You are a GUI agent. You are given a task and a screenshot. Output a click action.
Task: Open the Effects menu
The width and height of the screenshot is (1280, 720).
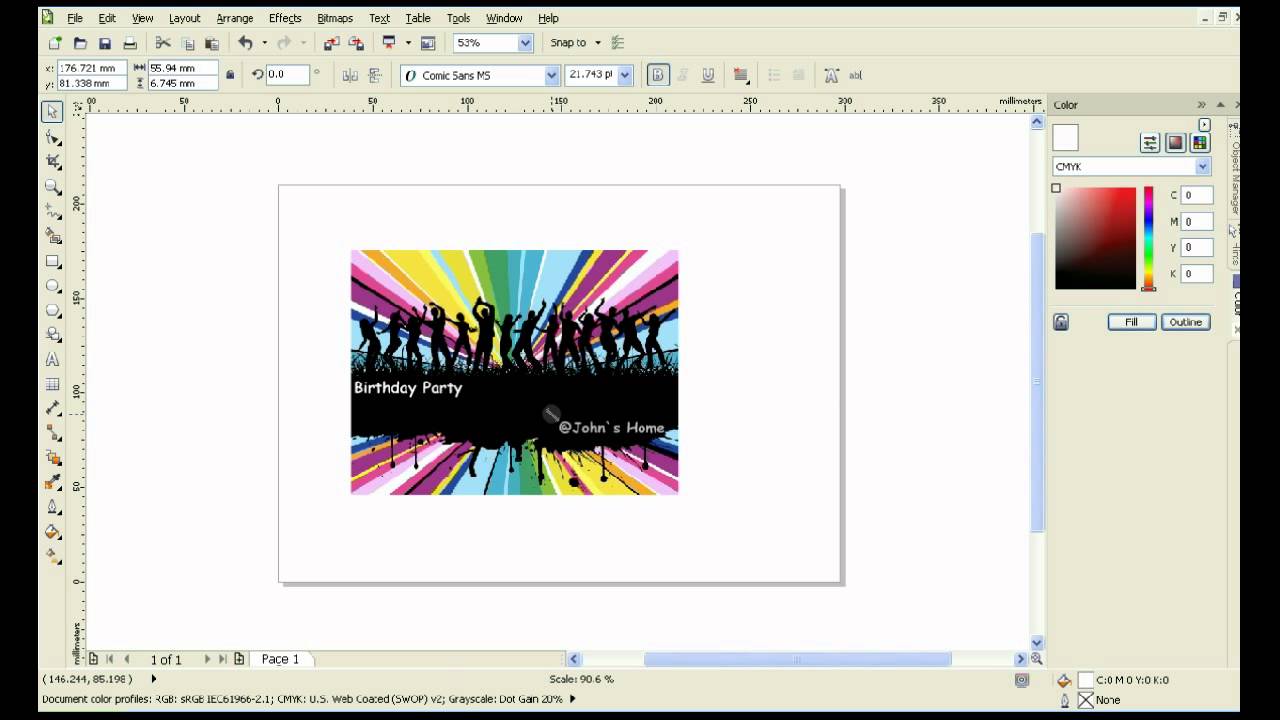285,18
